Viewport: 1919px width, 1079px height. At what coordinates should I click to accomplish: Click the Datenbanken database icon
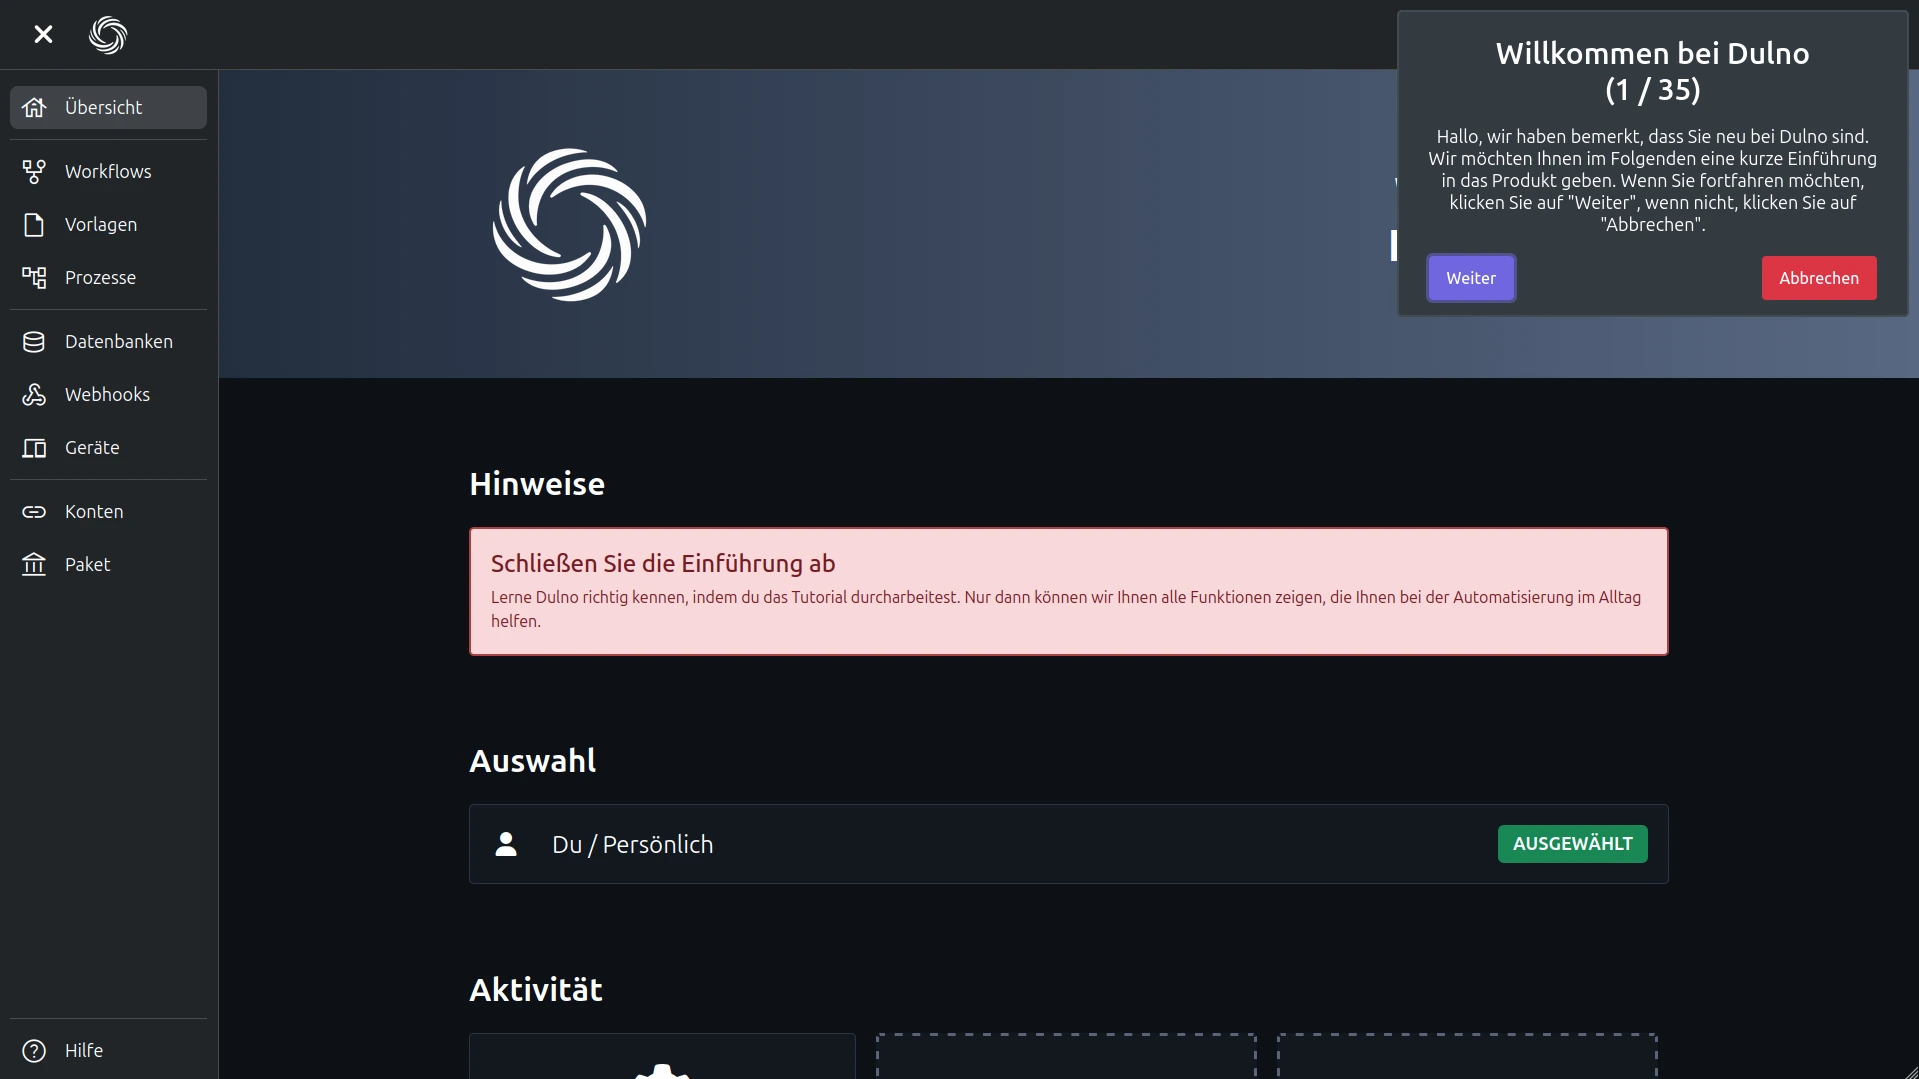pos(34,342)
